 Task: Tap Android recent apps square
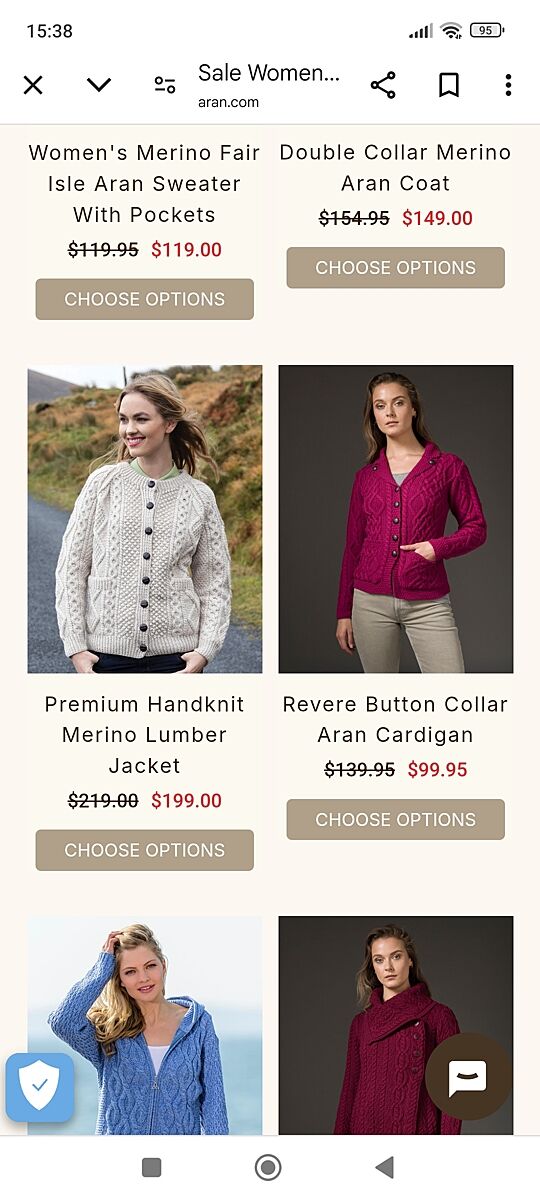tap(152, 1167)
